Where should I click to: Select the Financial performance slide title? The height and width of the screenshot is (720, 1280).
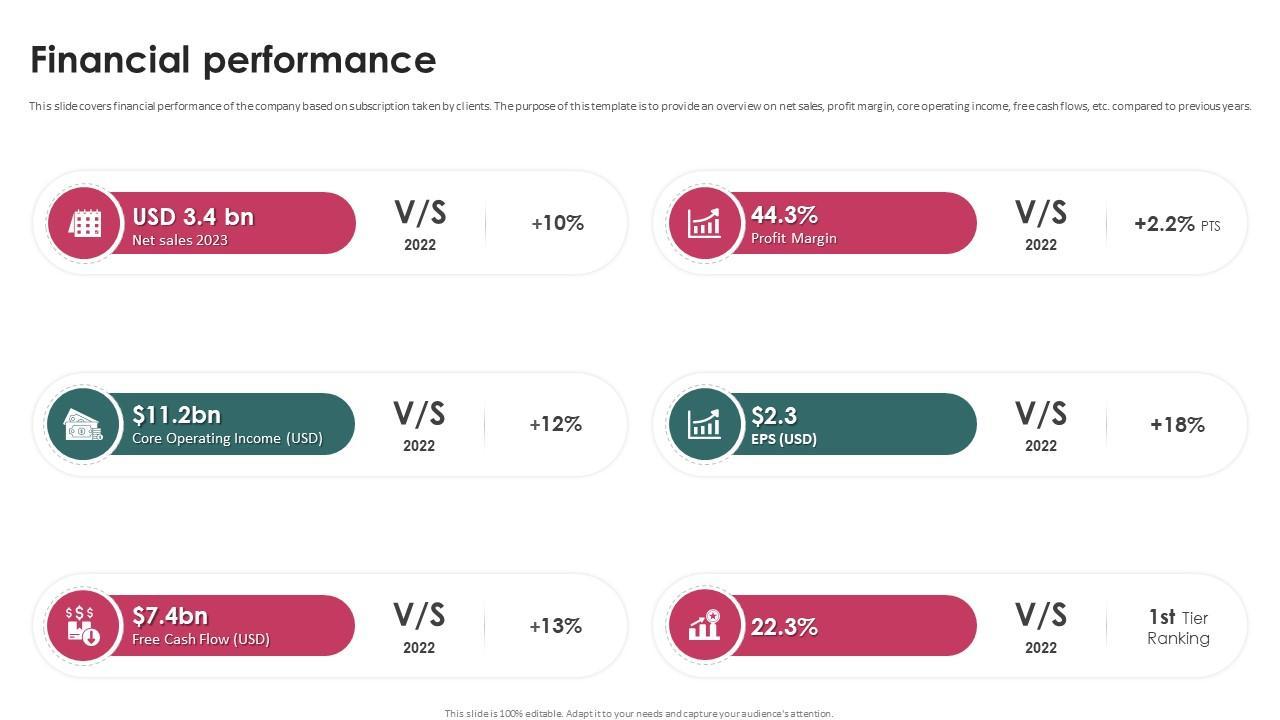click(233, 60)
